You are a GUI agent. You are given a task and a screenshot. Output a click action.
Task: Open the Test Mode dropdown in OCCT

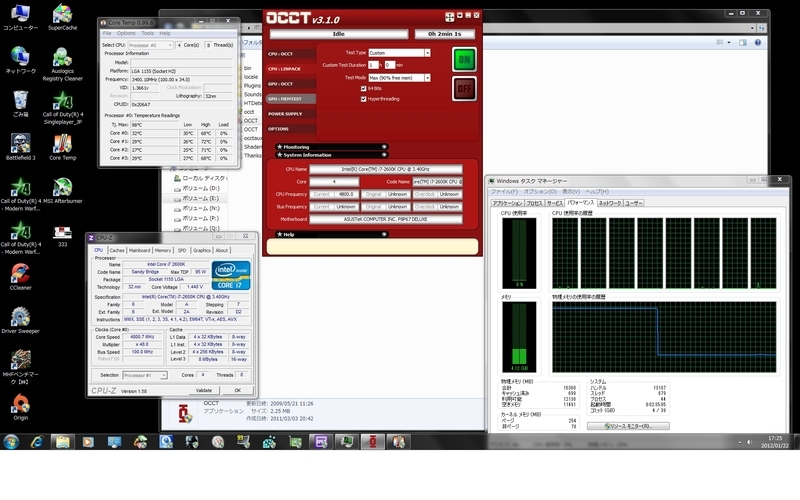click(x=427, y=78)
